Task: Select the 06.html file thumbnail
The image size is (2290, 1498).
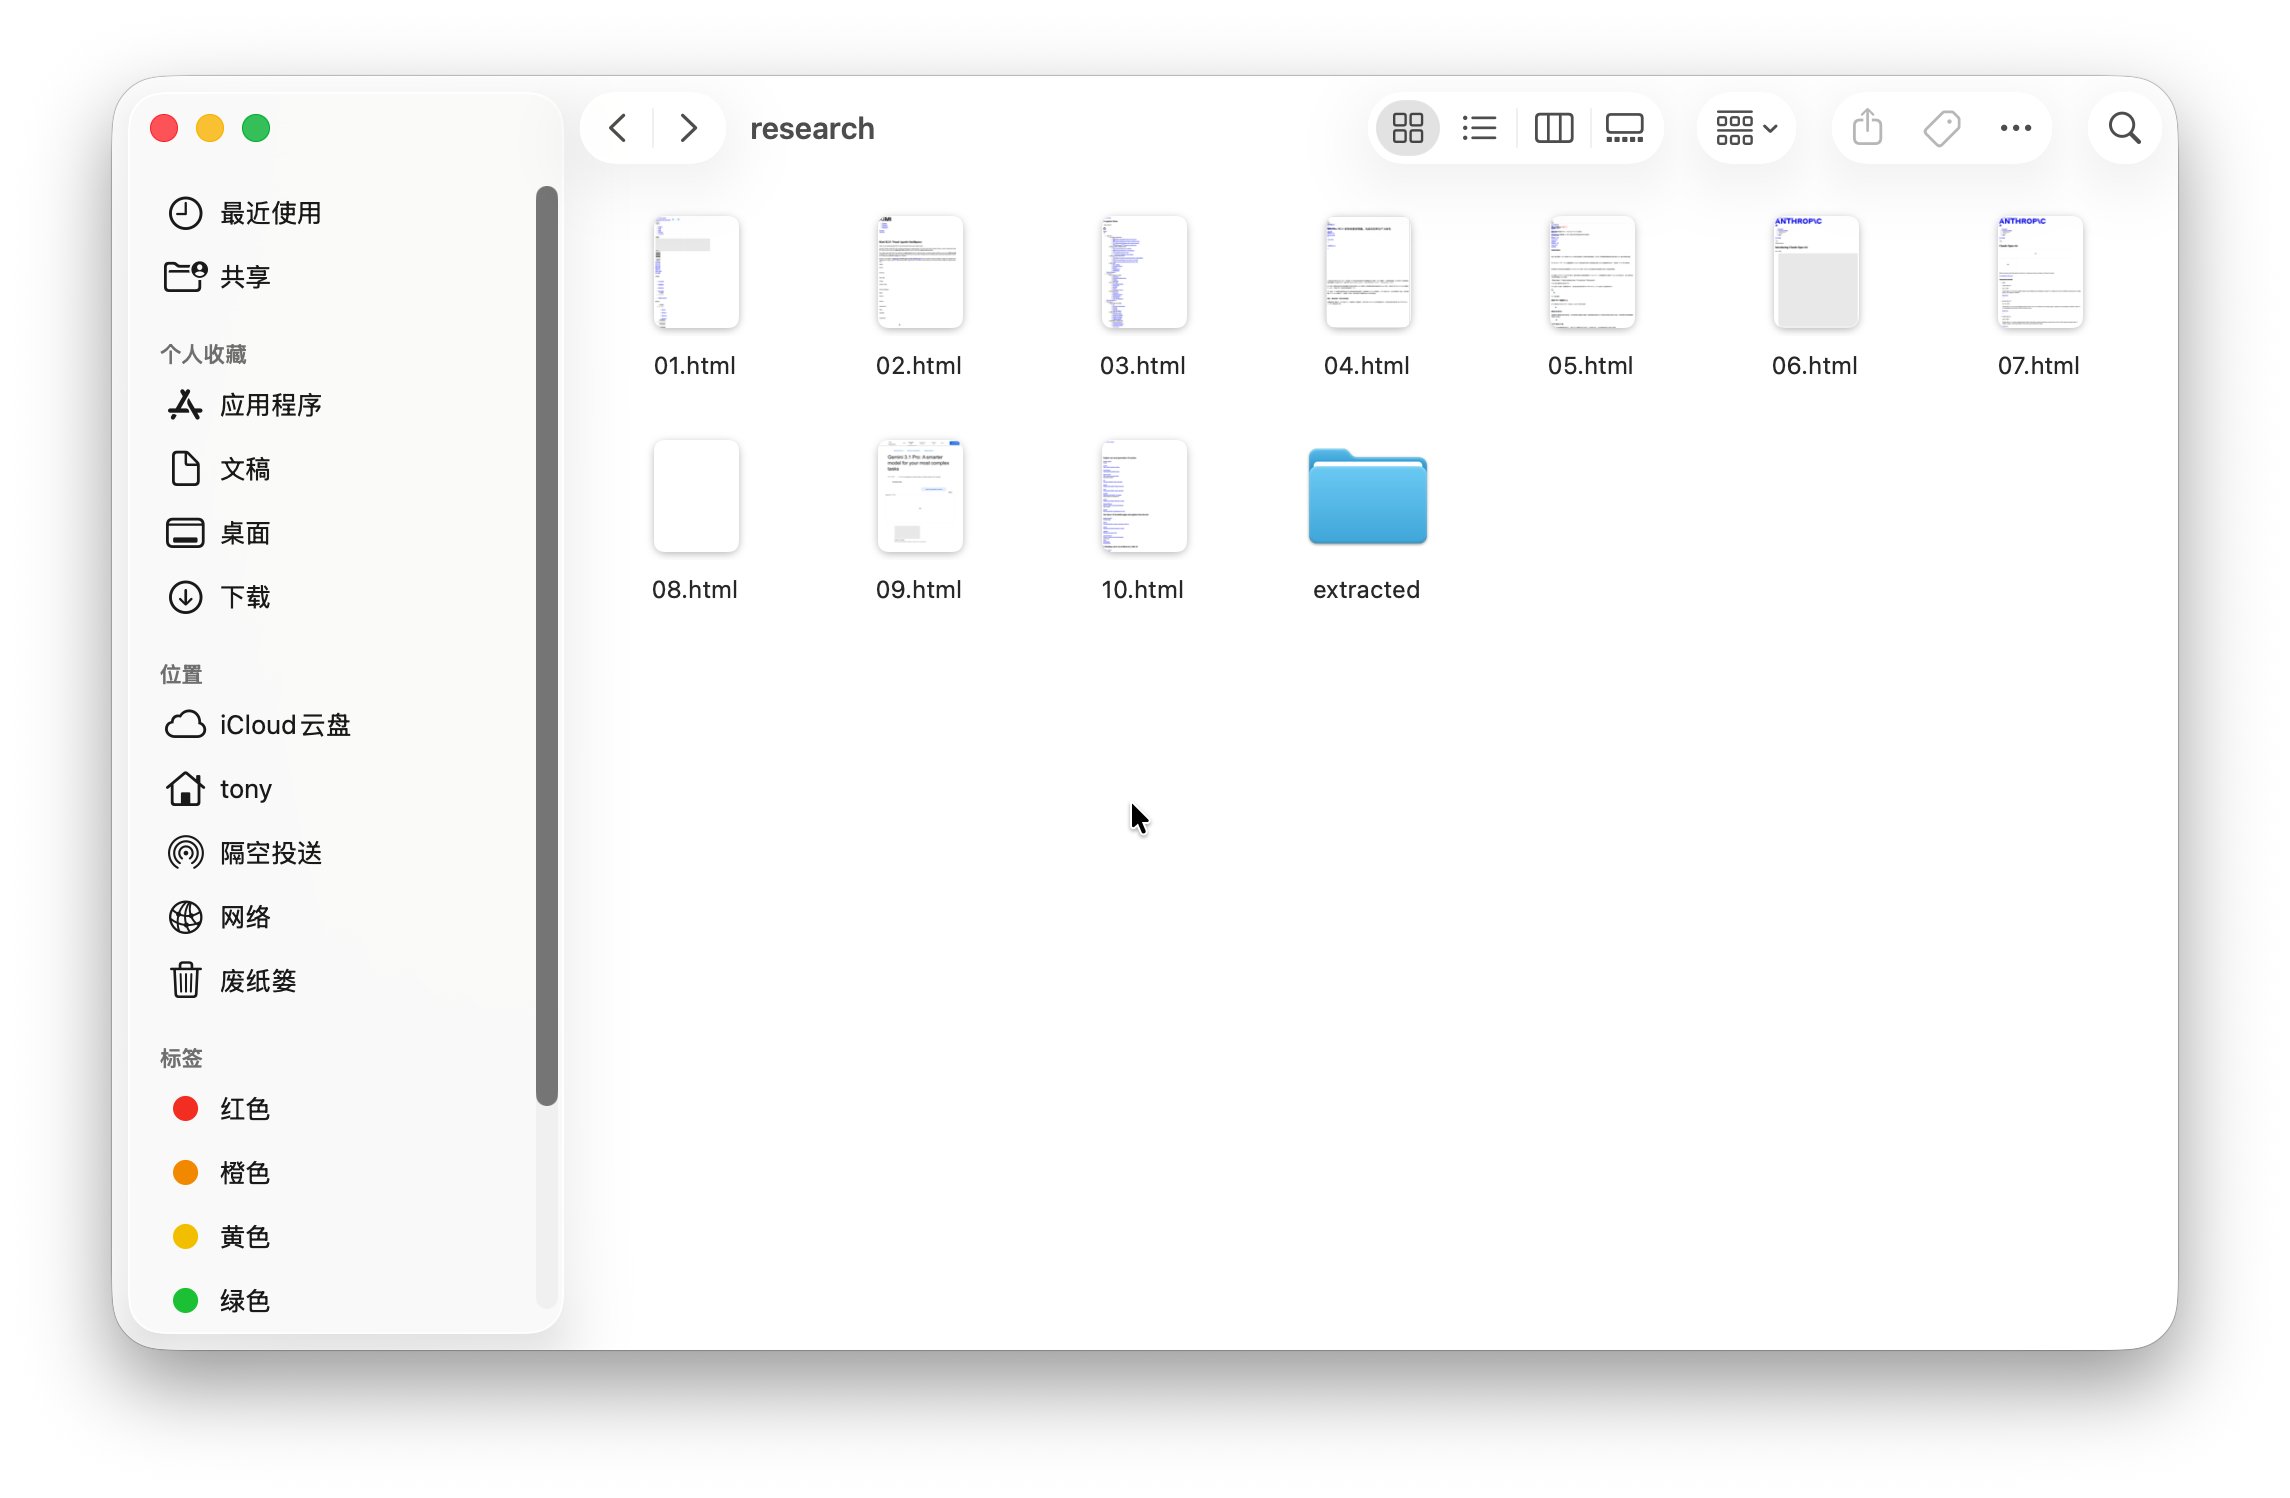Action: point(1814,273)
